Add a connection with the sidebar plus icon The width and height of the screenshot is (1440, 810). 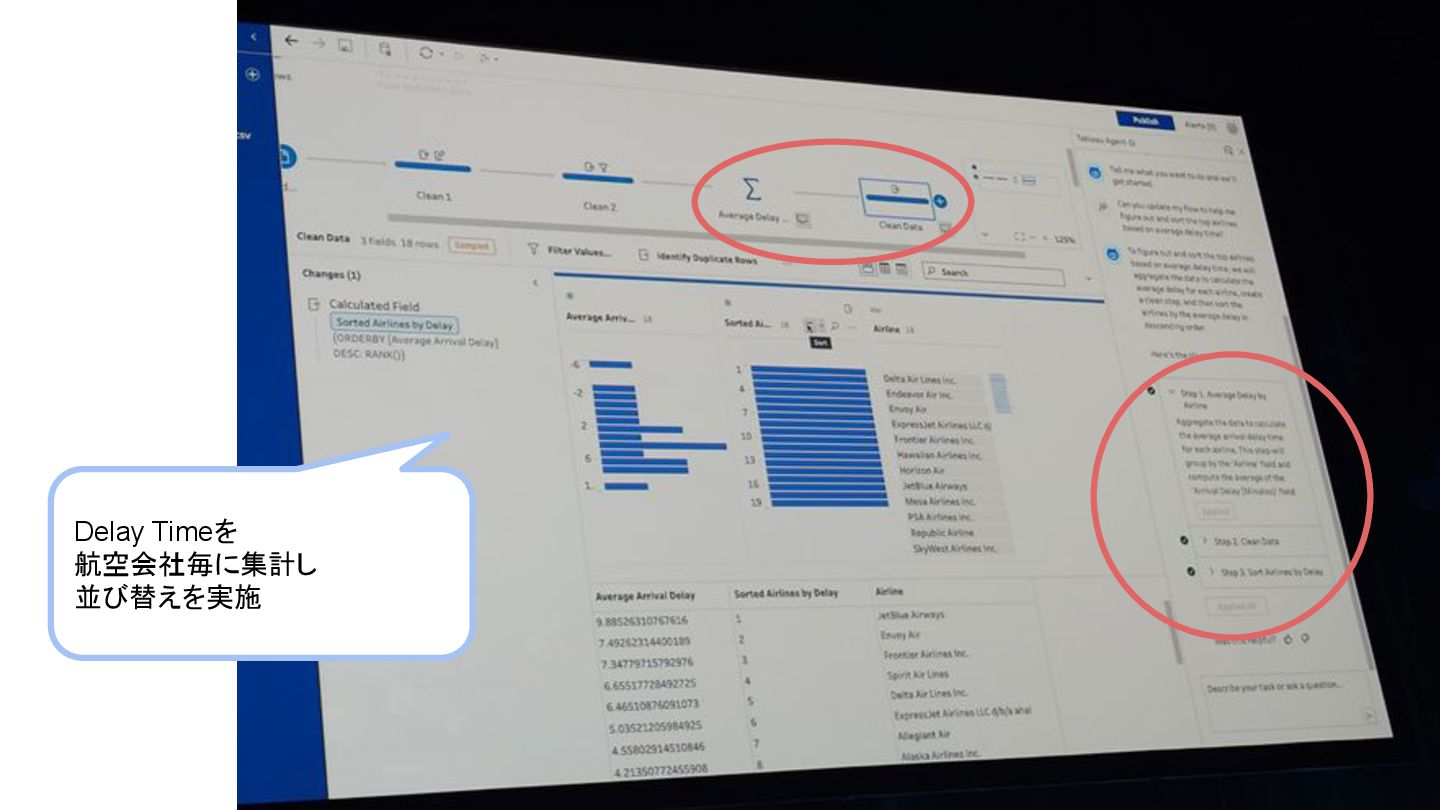click(x=252, y=74)
